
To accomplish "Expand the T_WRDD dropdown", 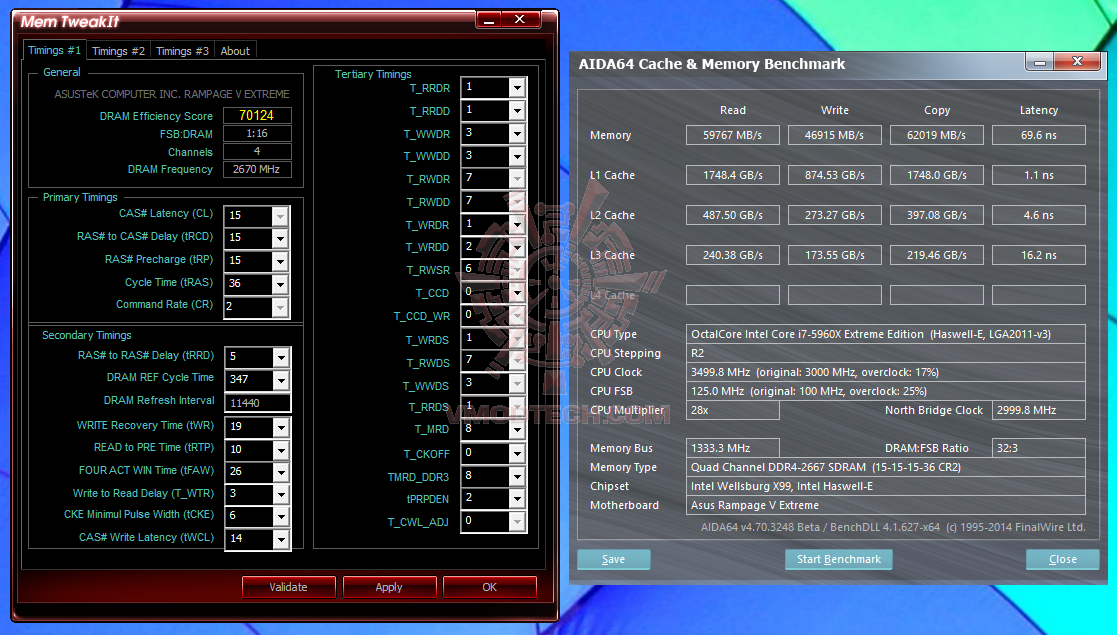I will [517, 247].
